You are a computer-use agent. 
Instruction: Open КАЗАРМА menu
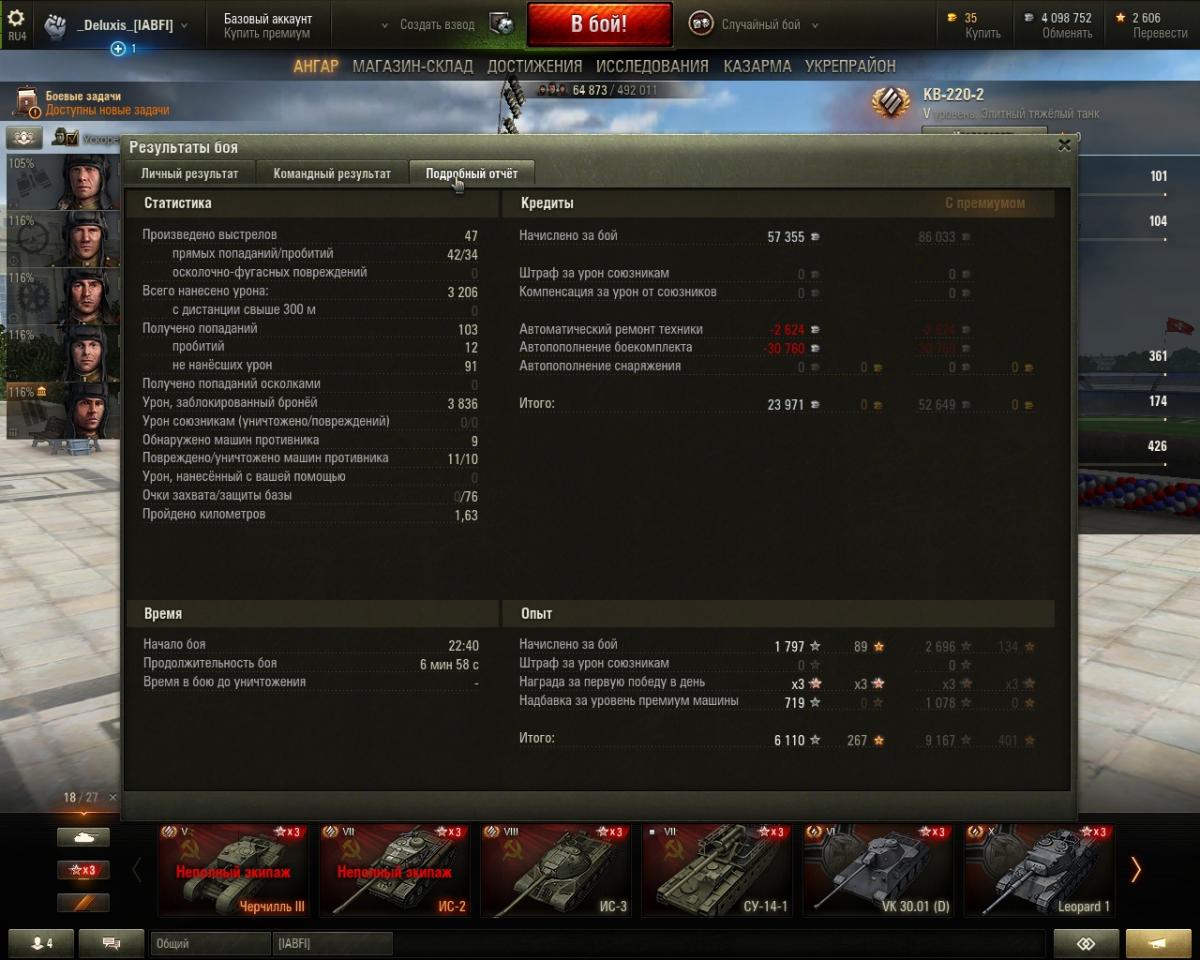[757, 66]
